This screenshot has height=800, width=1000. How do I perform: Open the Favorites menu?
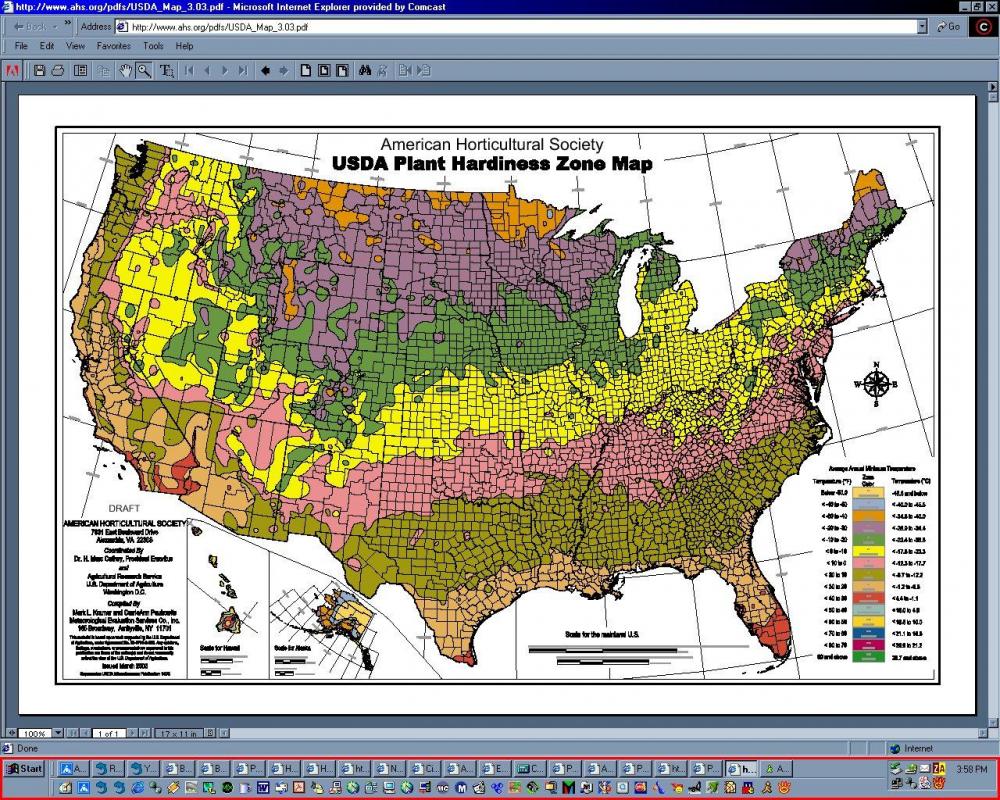pyautogui.click(x=113, y=46)
